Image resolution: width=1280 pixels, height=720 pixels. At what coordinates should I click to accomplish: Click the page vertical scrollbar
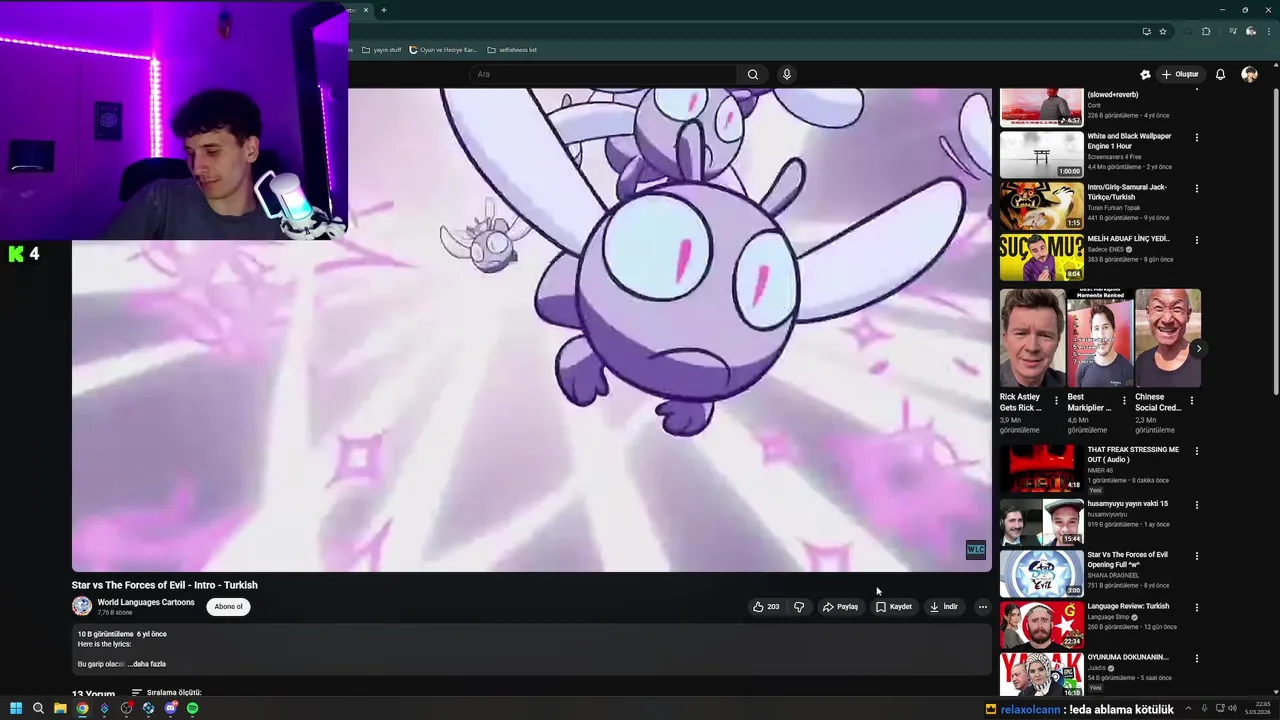(1276, 240)
